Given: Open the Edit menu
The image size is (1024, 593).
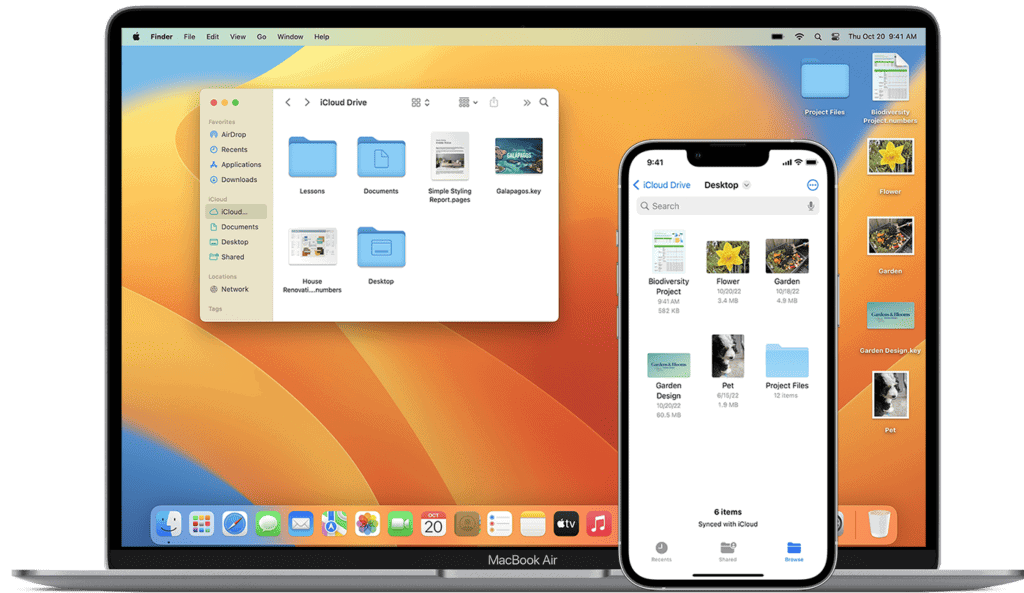Looking at the screenshot, I should 213,37.
